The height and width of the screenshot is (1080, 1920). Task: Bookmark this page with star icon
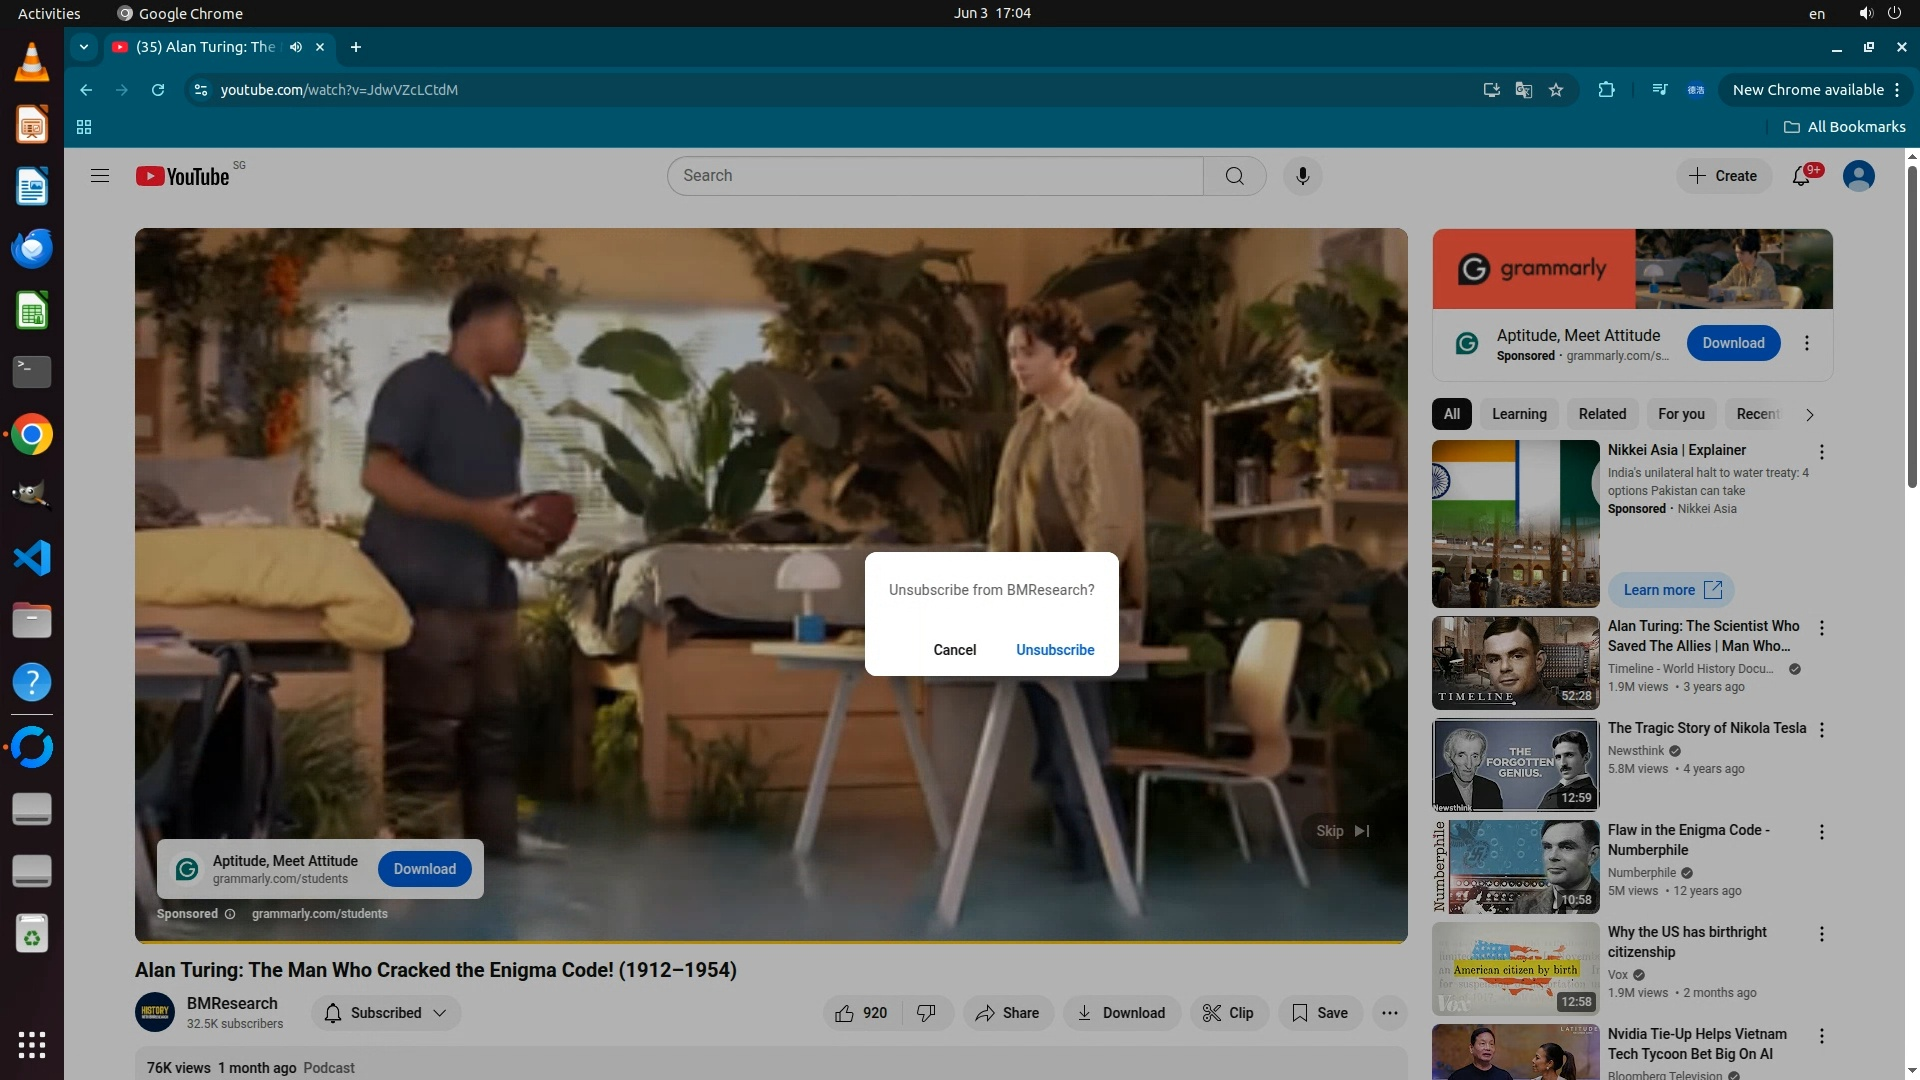coord(1556,90)
